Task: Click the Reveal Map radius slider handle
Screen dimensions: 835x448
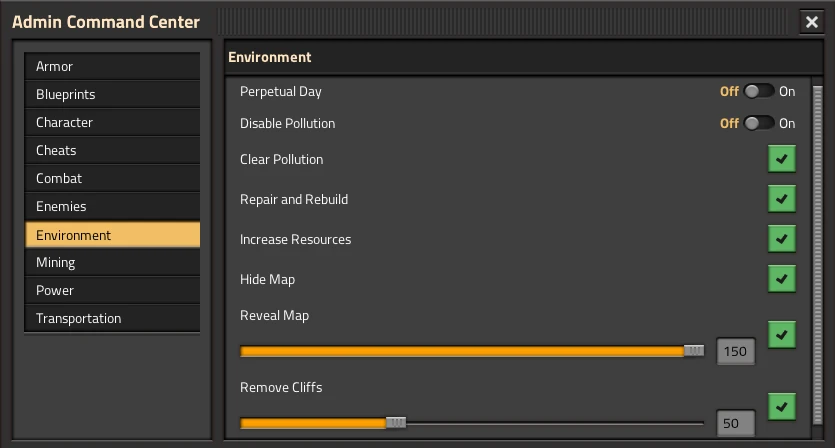Action: [x=694, y=351]
